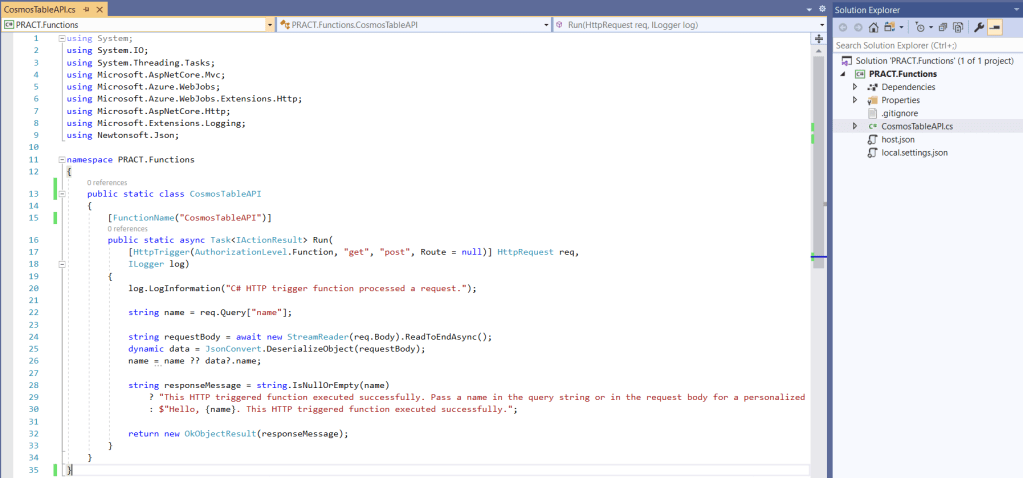Expand the Dependencies node

pyautogui.click(x=855, y=87)
